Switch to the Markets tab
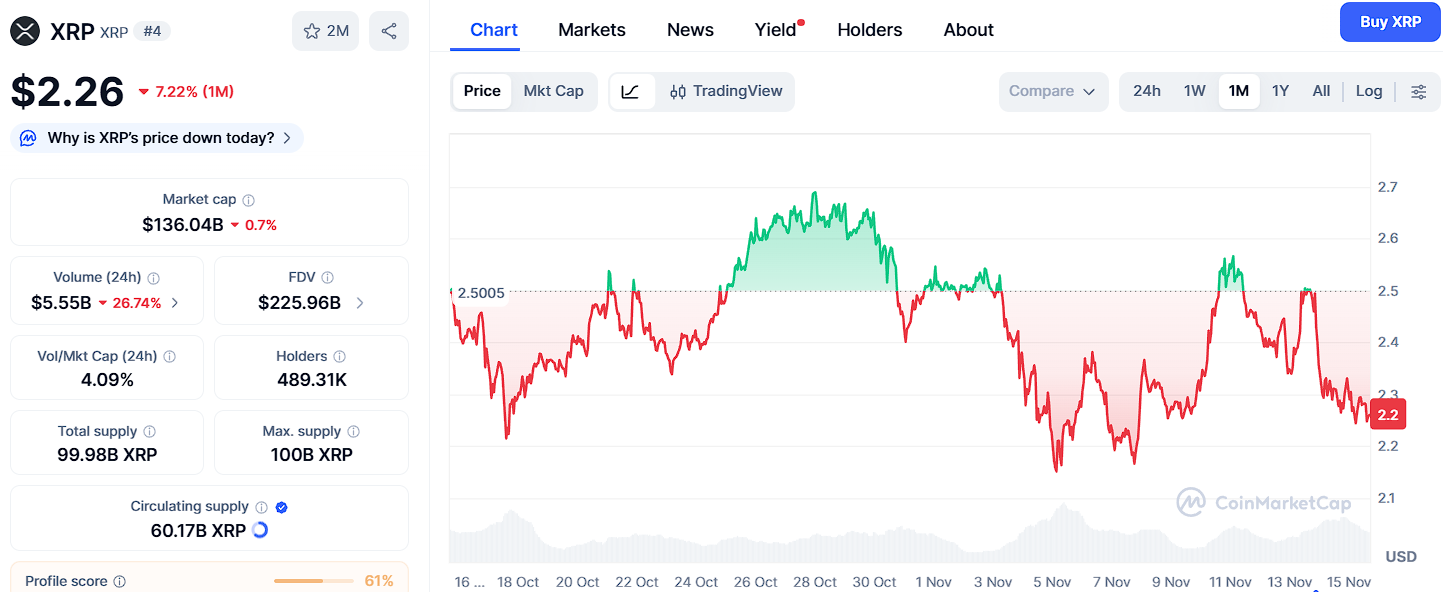1443x592 pixels. click(x=592, y=30)
